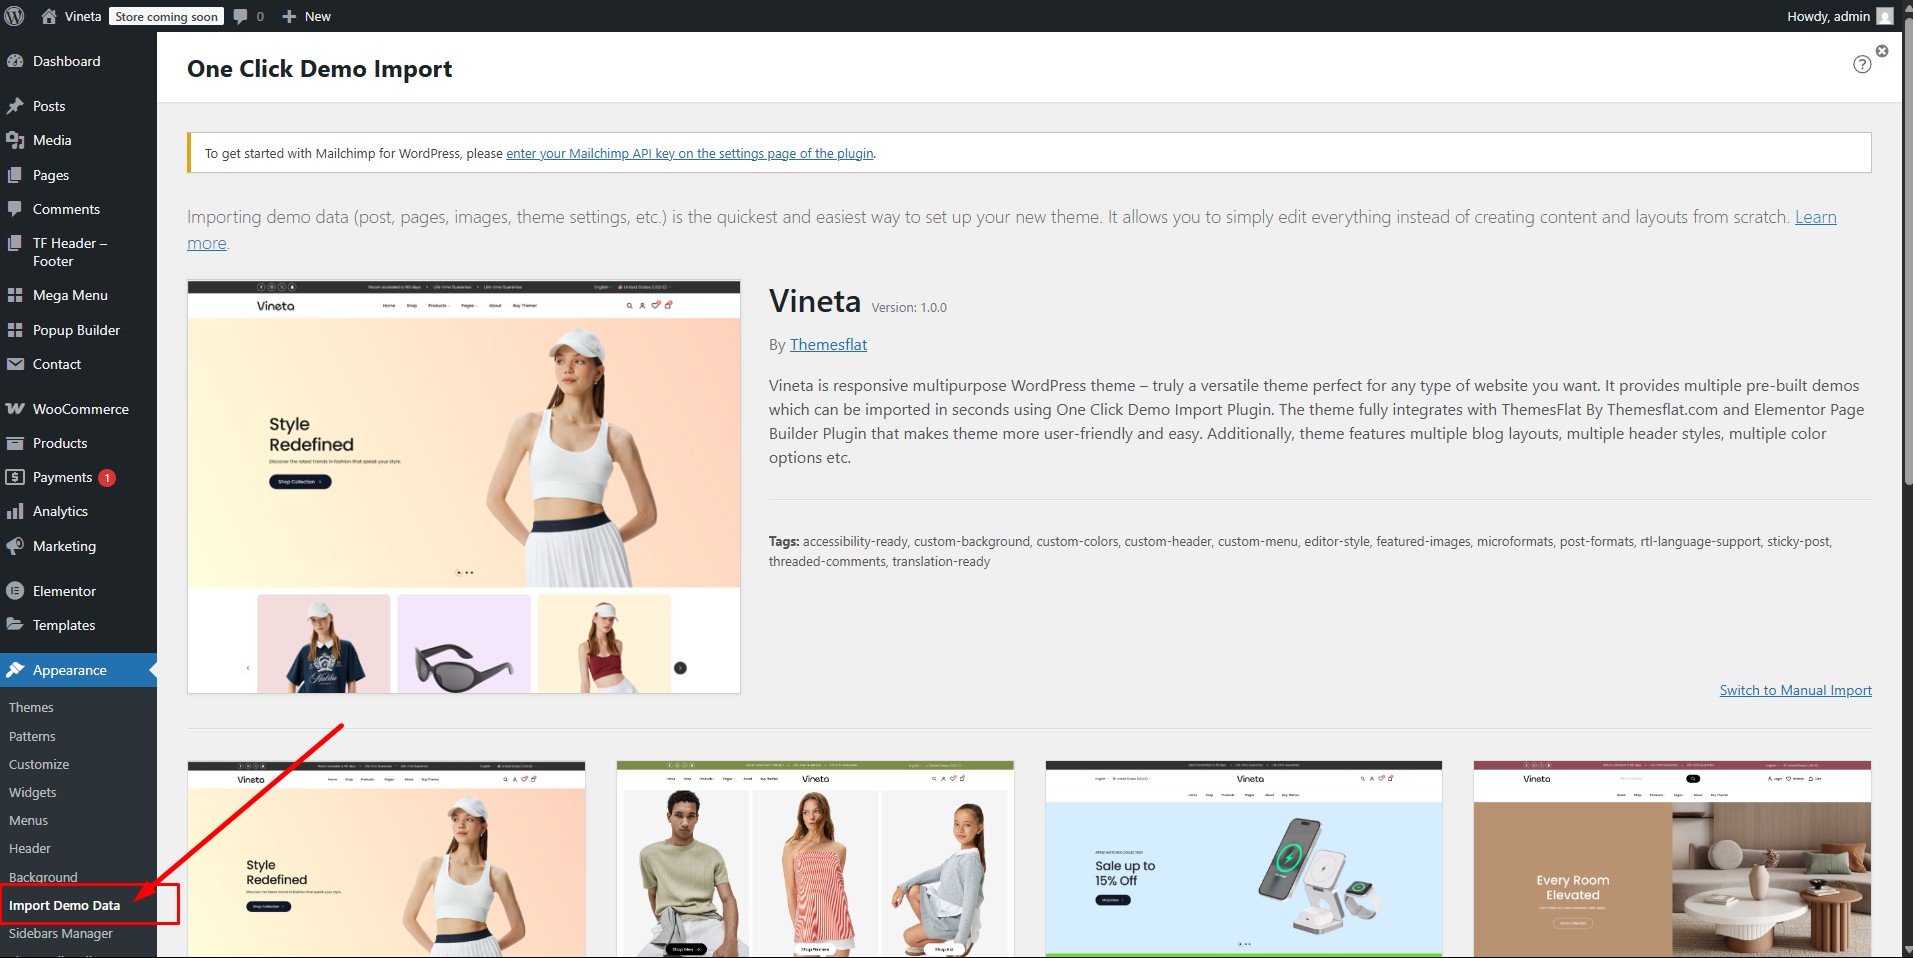
Task: Click the Contact envelope icon
Action: [15, 364]
